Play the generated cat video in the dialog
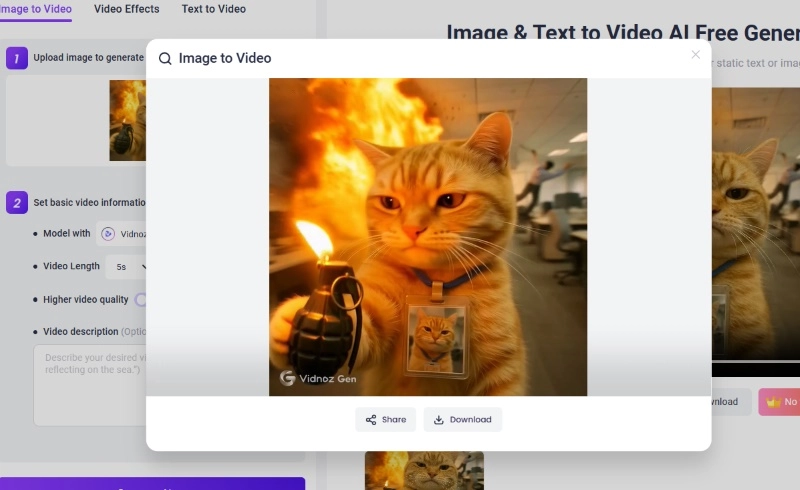The image size is (800, 490). [x=428, y=237]
